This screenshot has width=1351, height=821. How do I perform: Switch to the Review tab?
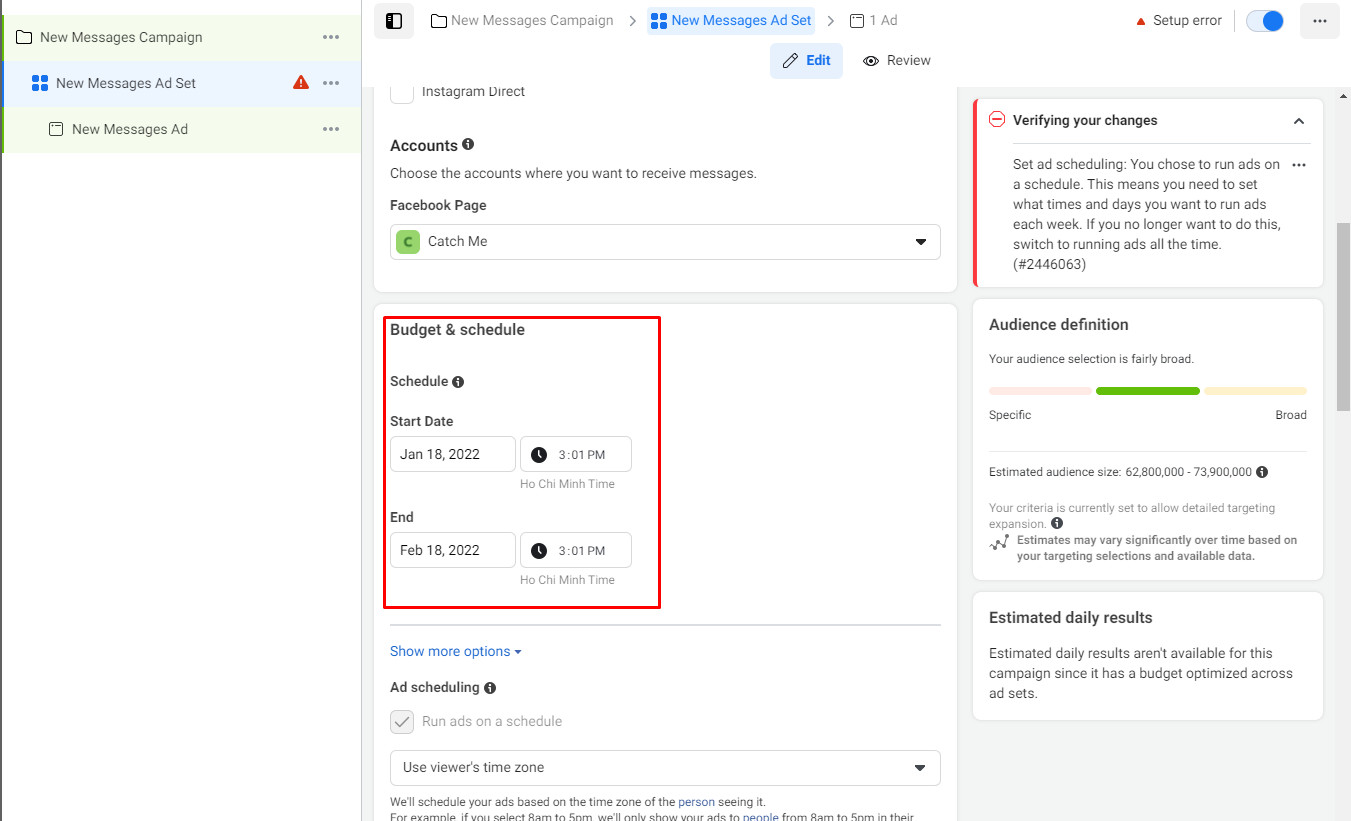897,61
